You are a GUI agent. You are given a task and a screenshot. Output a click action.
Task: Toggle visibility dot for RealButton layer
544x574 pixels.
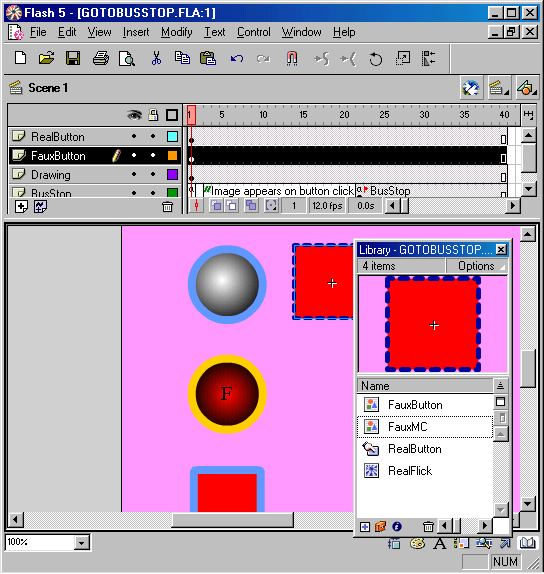coord(134,136)
